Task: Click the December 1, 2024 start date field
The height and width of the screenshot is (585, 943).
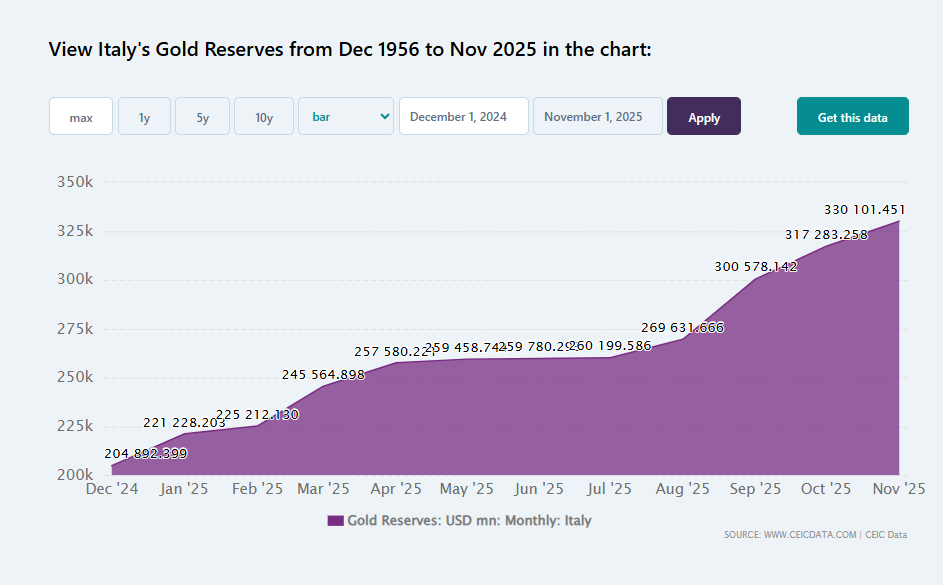Action: pyautogui.click(x=463, y=116)
